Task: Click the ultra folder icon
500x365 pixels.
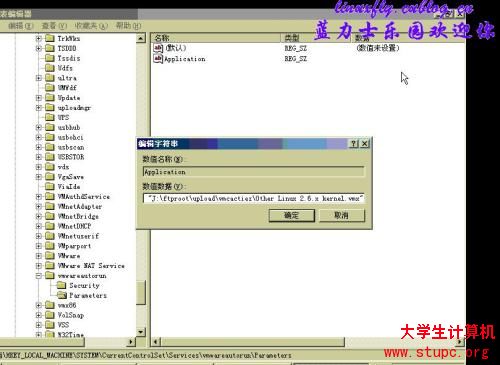Action: pyautogui.click(x=50, y=78)
